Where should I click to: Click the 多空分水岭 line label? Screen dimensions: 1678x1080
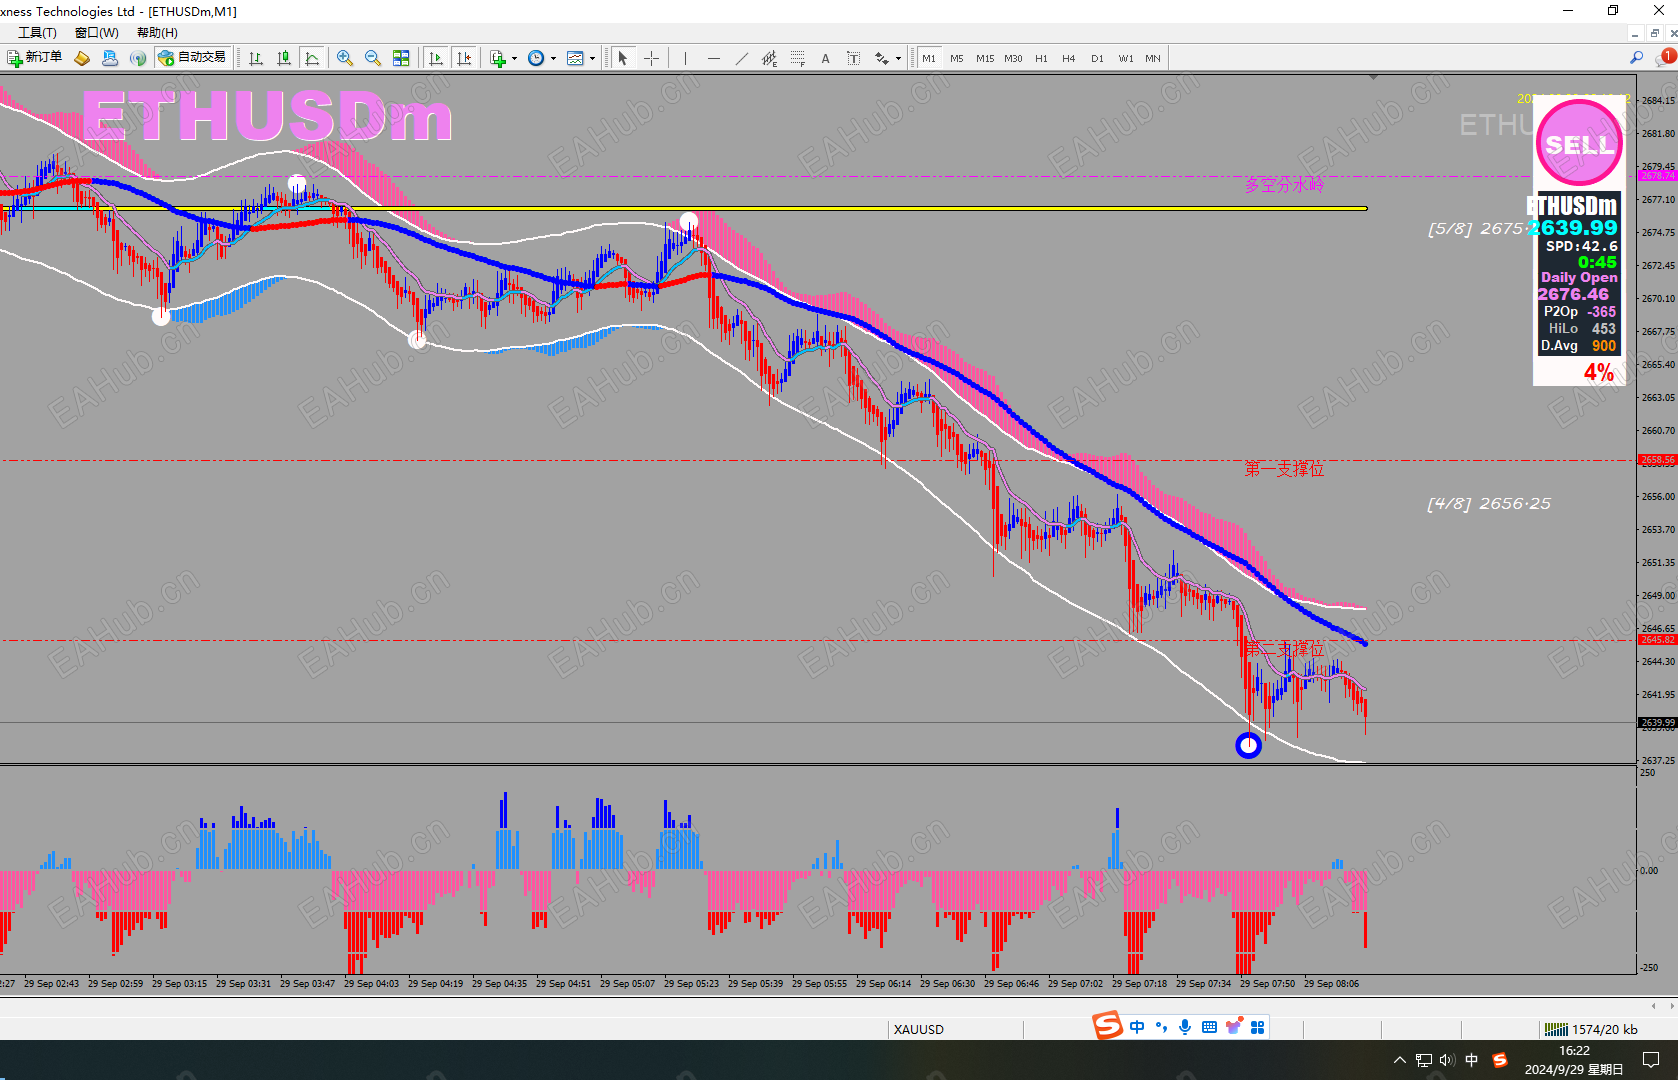click(x=1284, y=185)
